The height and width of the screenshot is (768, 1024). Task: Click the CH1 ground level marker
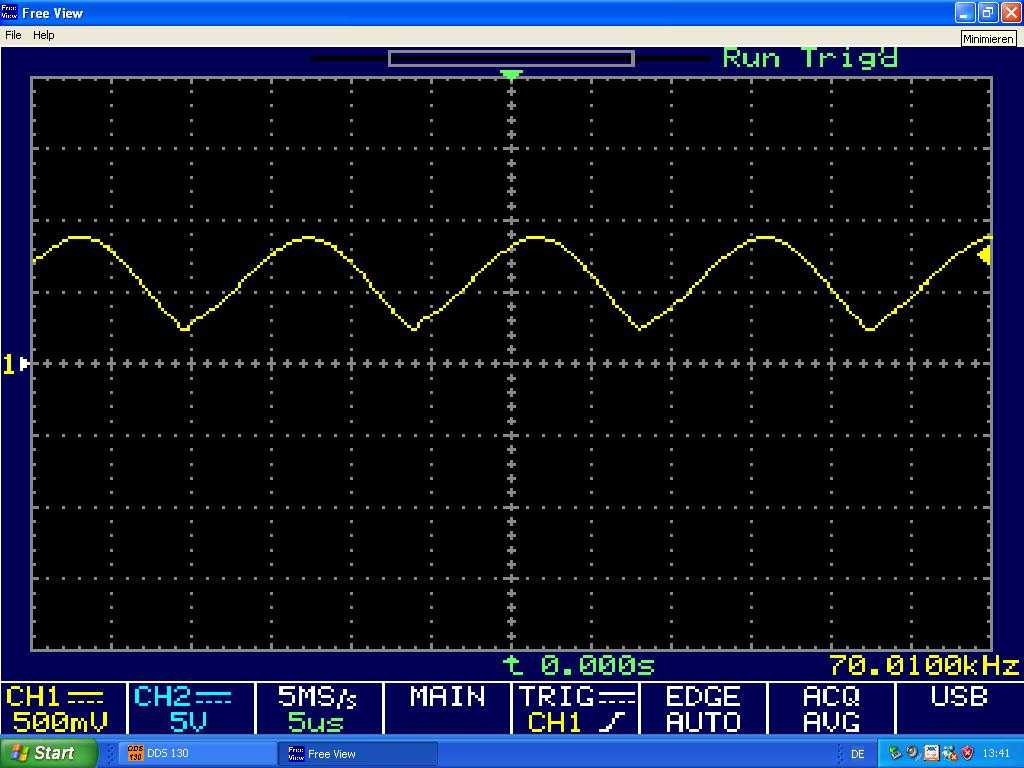coord(16,364)
